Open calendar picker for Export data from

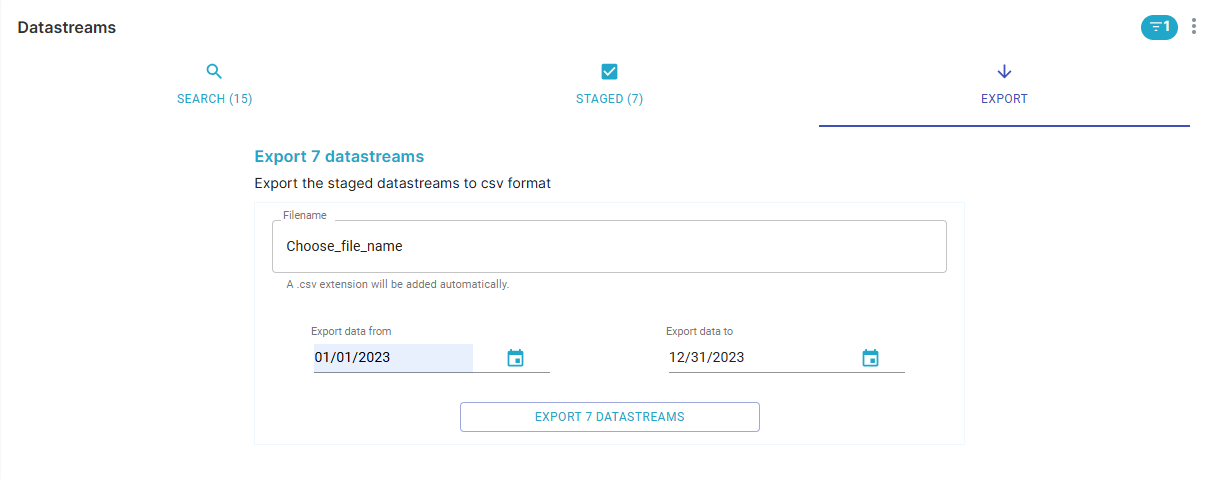(515, 358)
